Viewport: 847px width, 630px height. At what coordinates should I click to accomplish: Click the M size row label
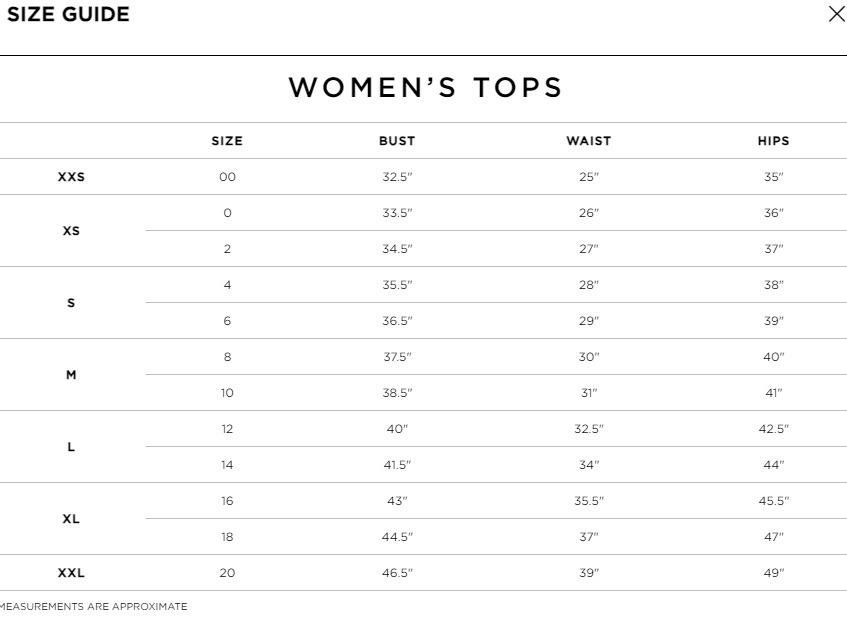[x=71, y=375]
